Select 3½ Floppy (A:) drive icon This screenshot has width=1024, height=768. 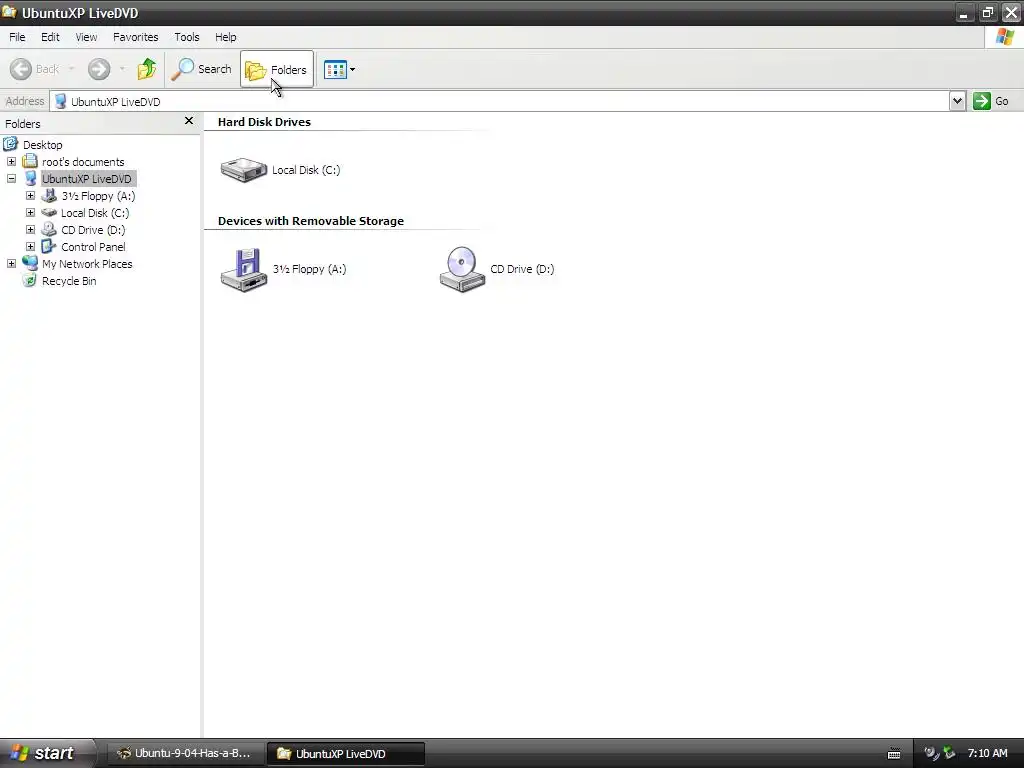244,269
